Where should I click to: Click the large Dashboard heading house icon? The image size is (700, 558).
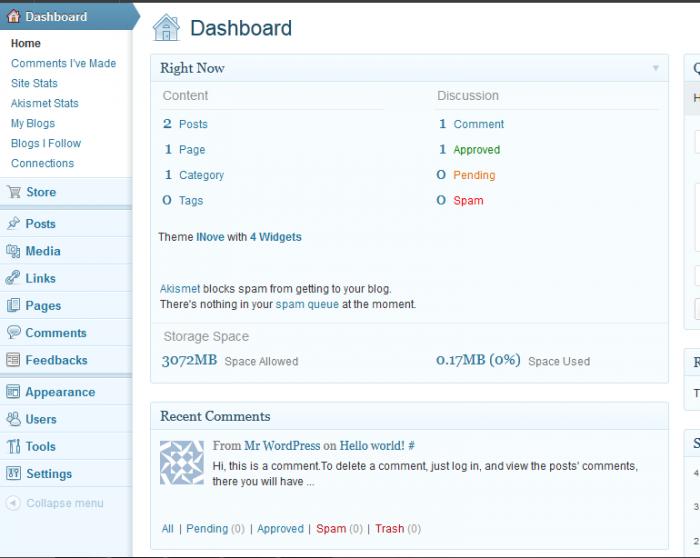coord(166,28)
